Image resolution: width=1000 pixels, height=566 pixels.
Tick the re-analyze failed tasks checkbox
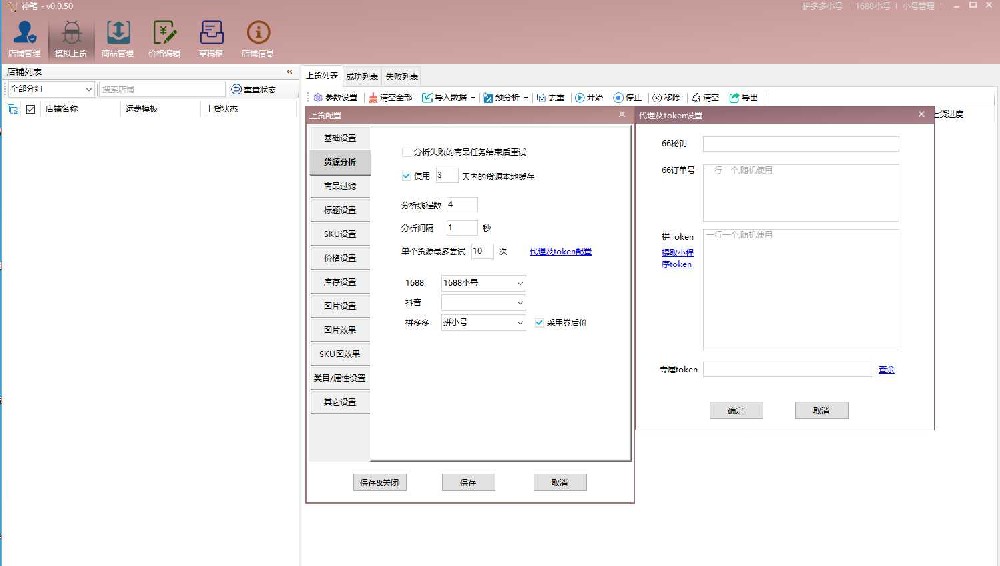tap(406, 152)
